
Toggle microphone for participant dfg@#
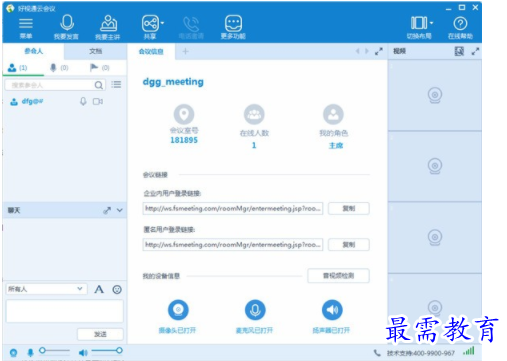point(83,101)
